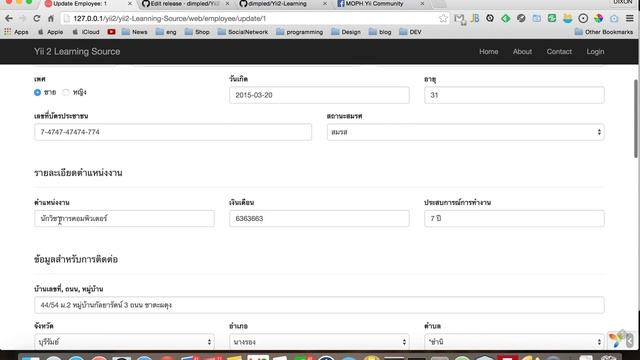640x360 pixels.
Task: Select the หญิง gender radio button
Action: point(66,93)
